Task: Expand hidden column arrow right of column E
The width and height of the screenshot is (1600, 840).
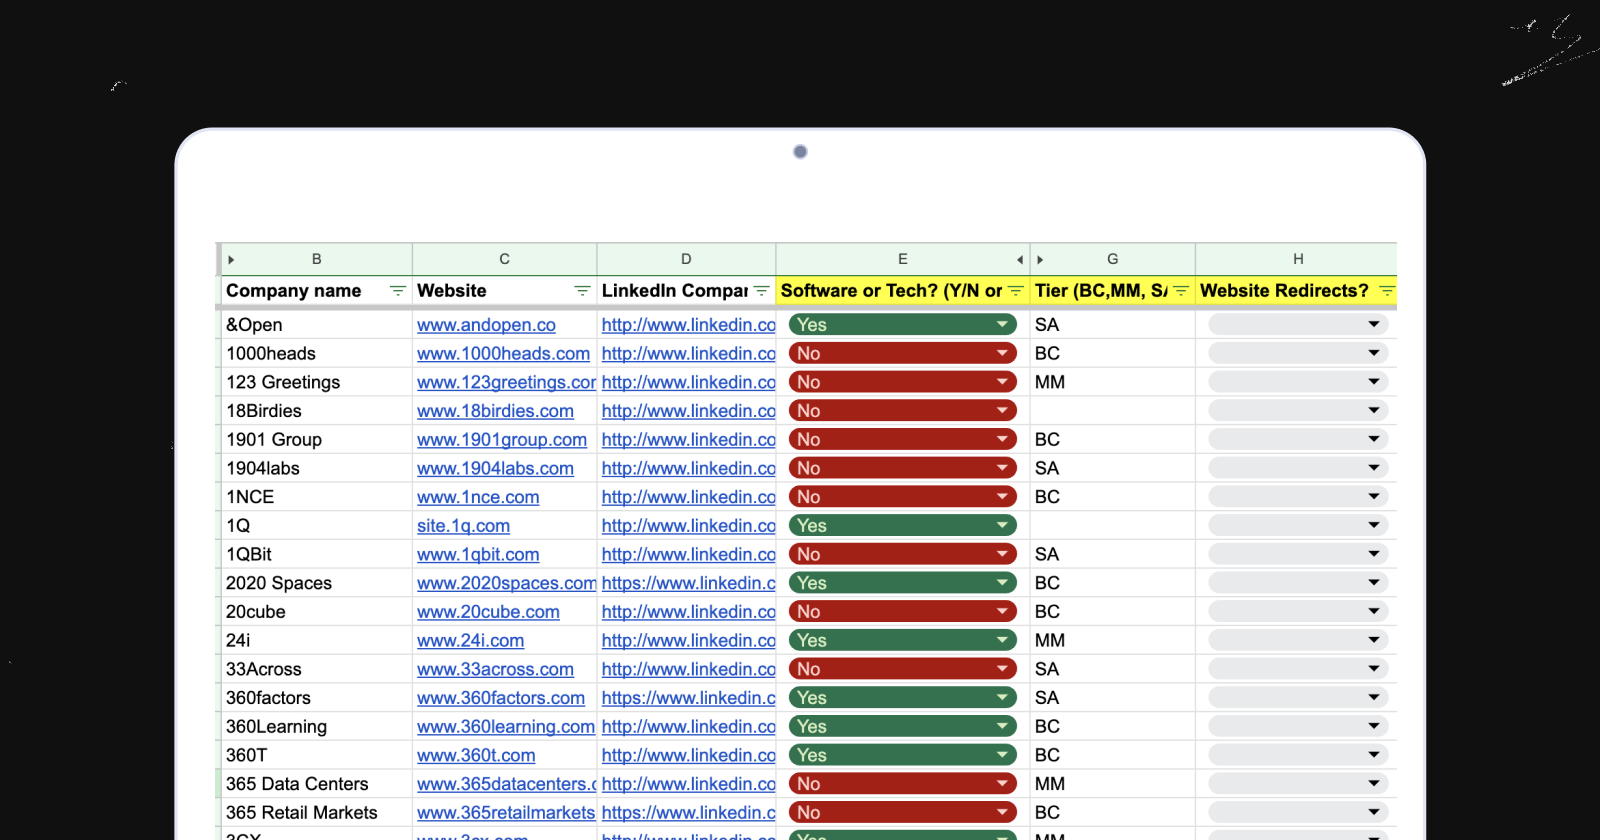Action: [x=1019, y=260]
